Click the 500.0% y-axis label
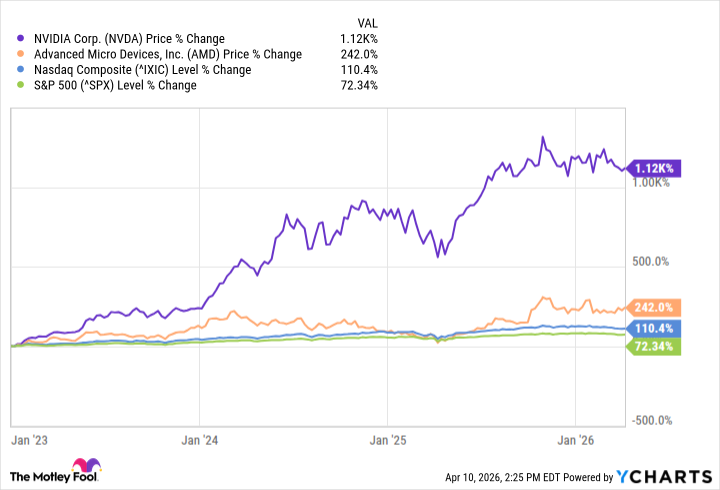The image size is (720, 490). 657,262
